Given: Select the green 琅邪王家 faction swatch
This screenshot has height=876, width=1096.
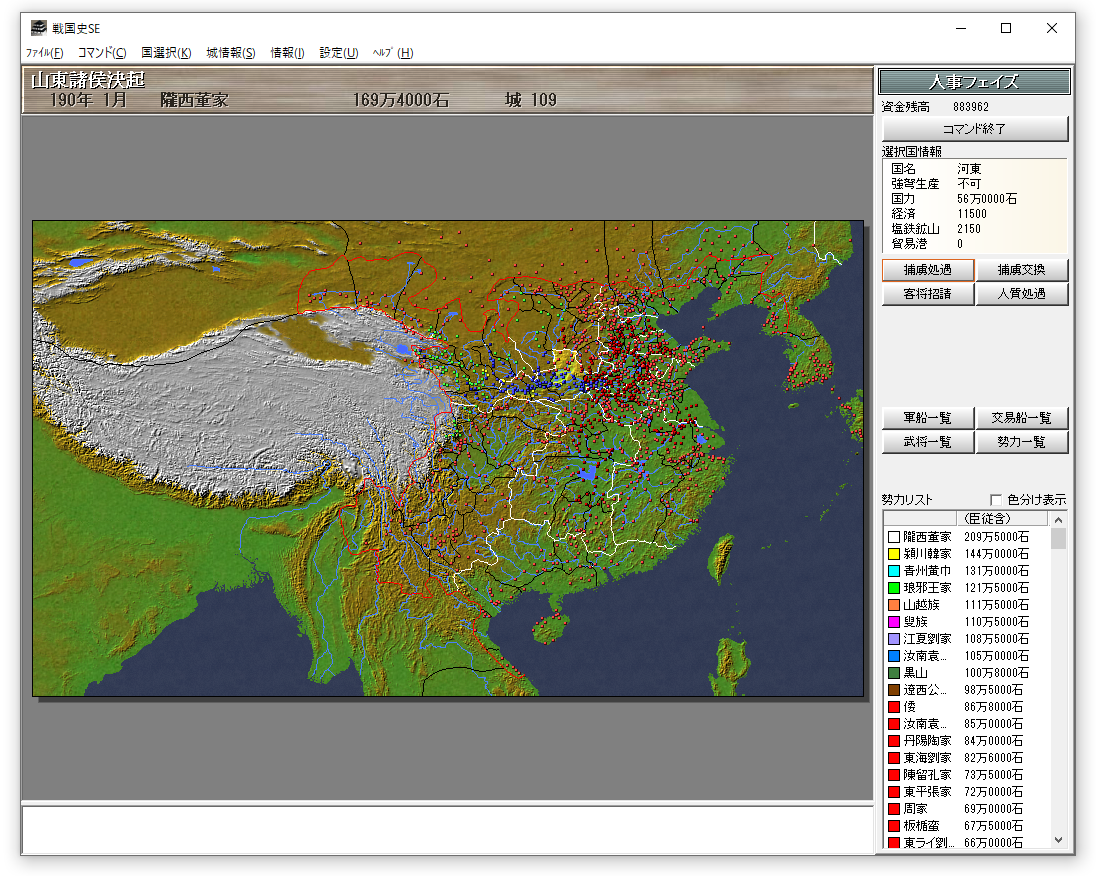Looking at the screenshot, I should point(894,588).
